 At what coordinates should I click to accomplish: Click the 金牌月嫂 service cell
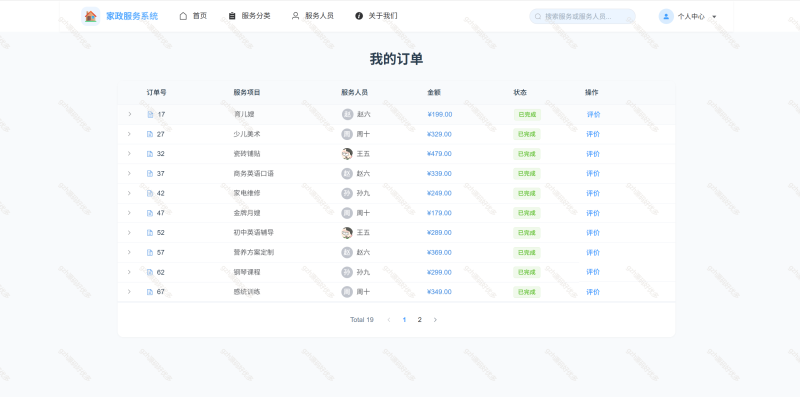(247, 213)
